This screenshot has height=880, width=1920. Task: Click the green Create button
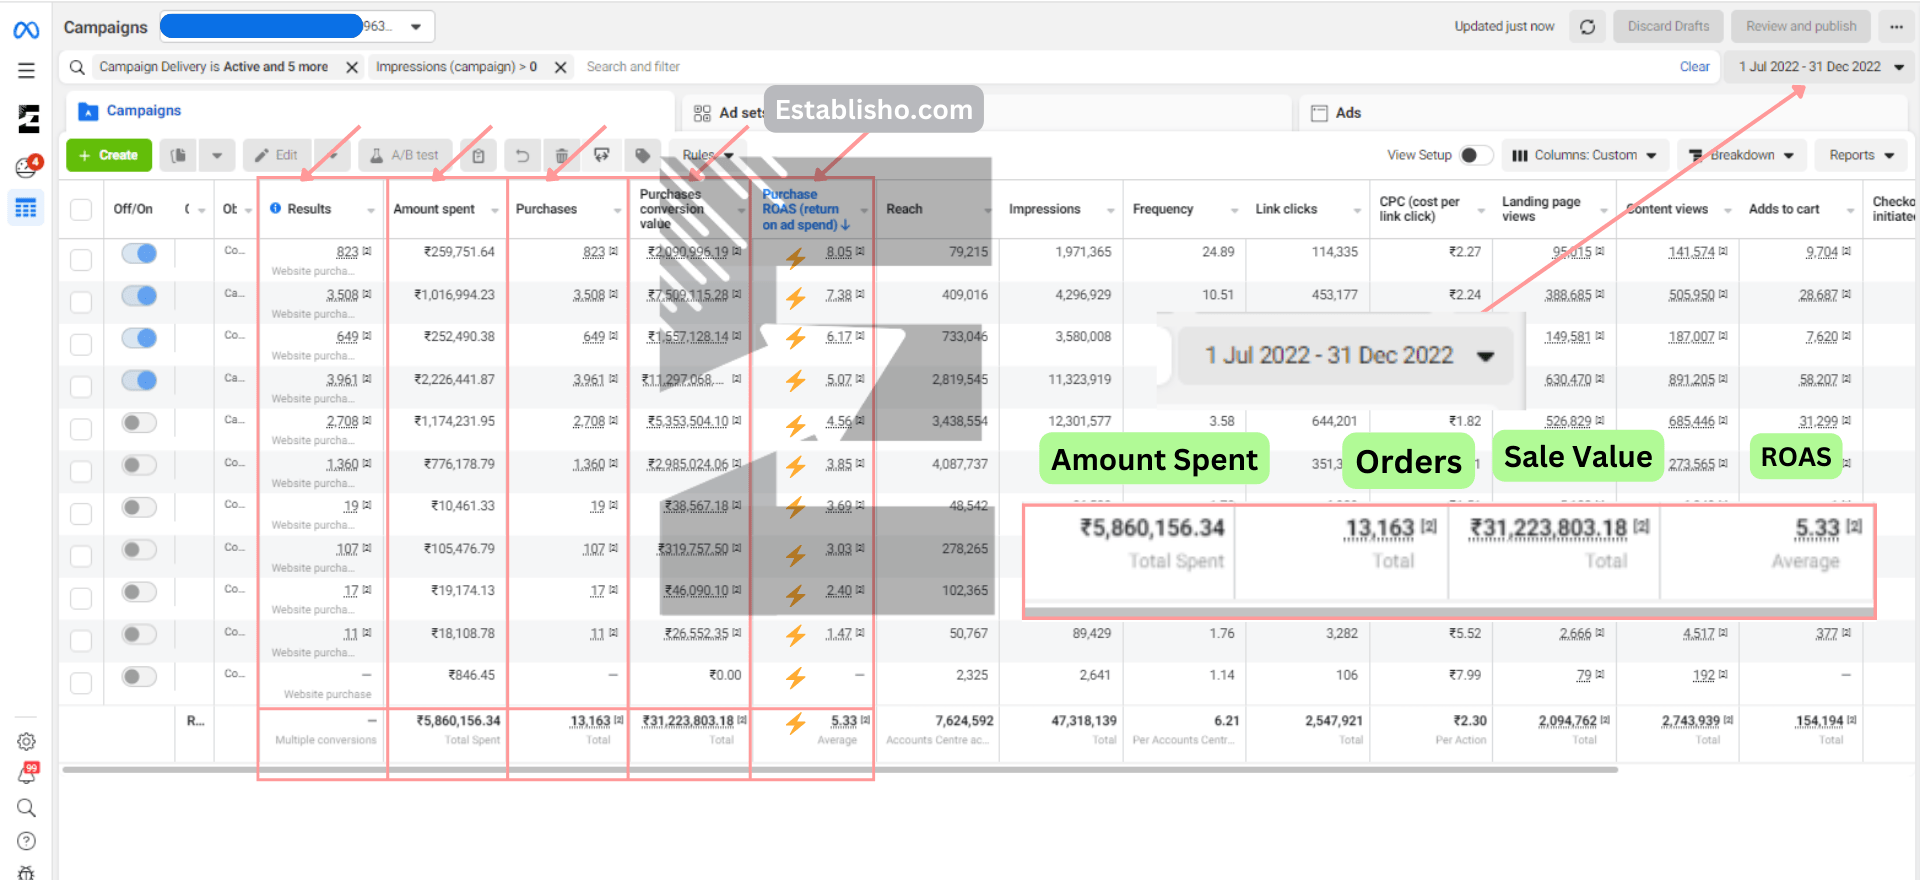109,155
